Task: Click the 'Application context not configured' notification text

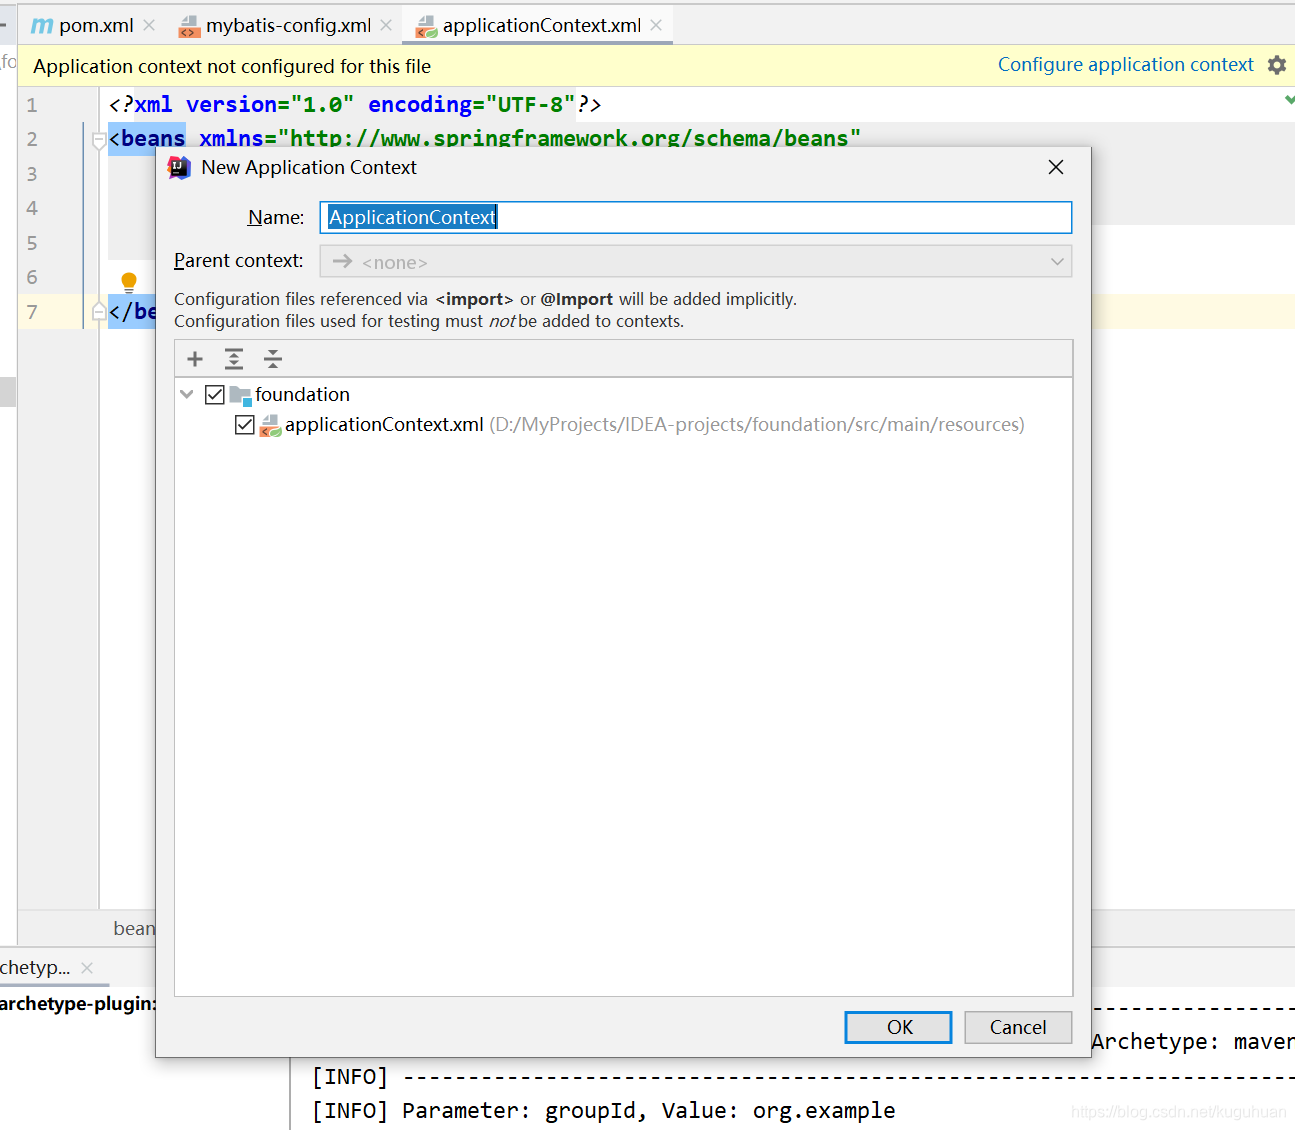Action: pyautogui.click(x=232, y=66)
